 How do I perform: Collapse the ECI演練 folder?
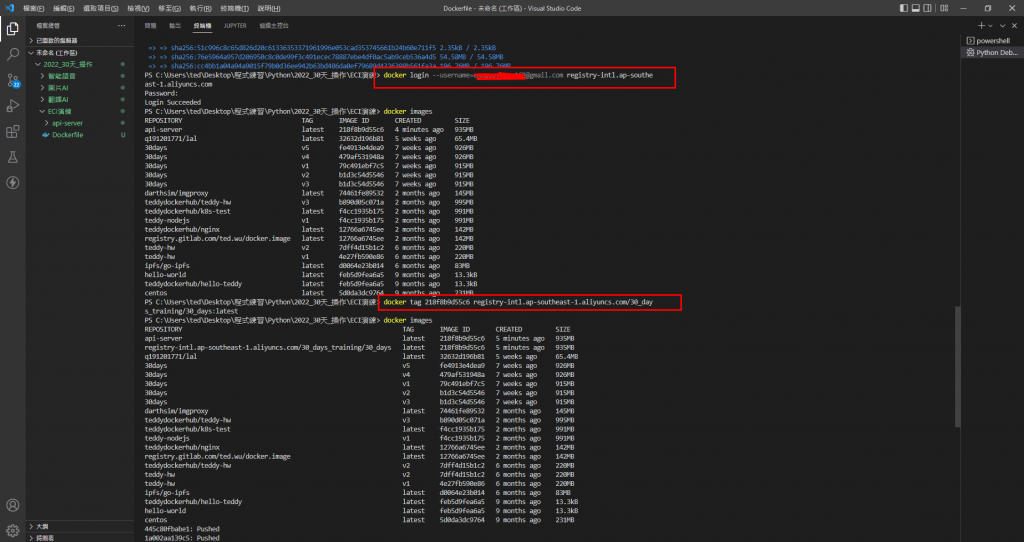pos(81,111)
